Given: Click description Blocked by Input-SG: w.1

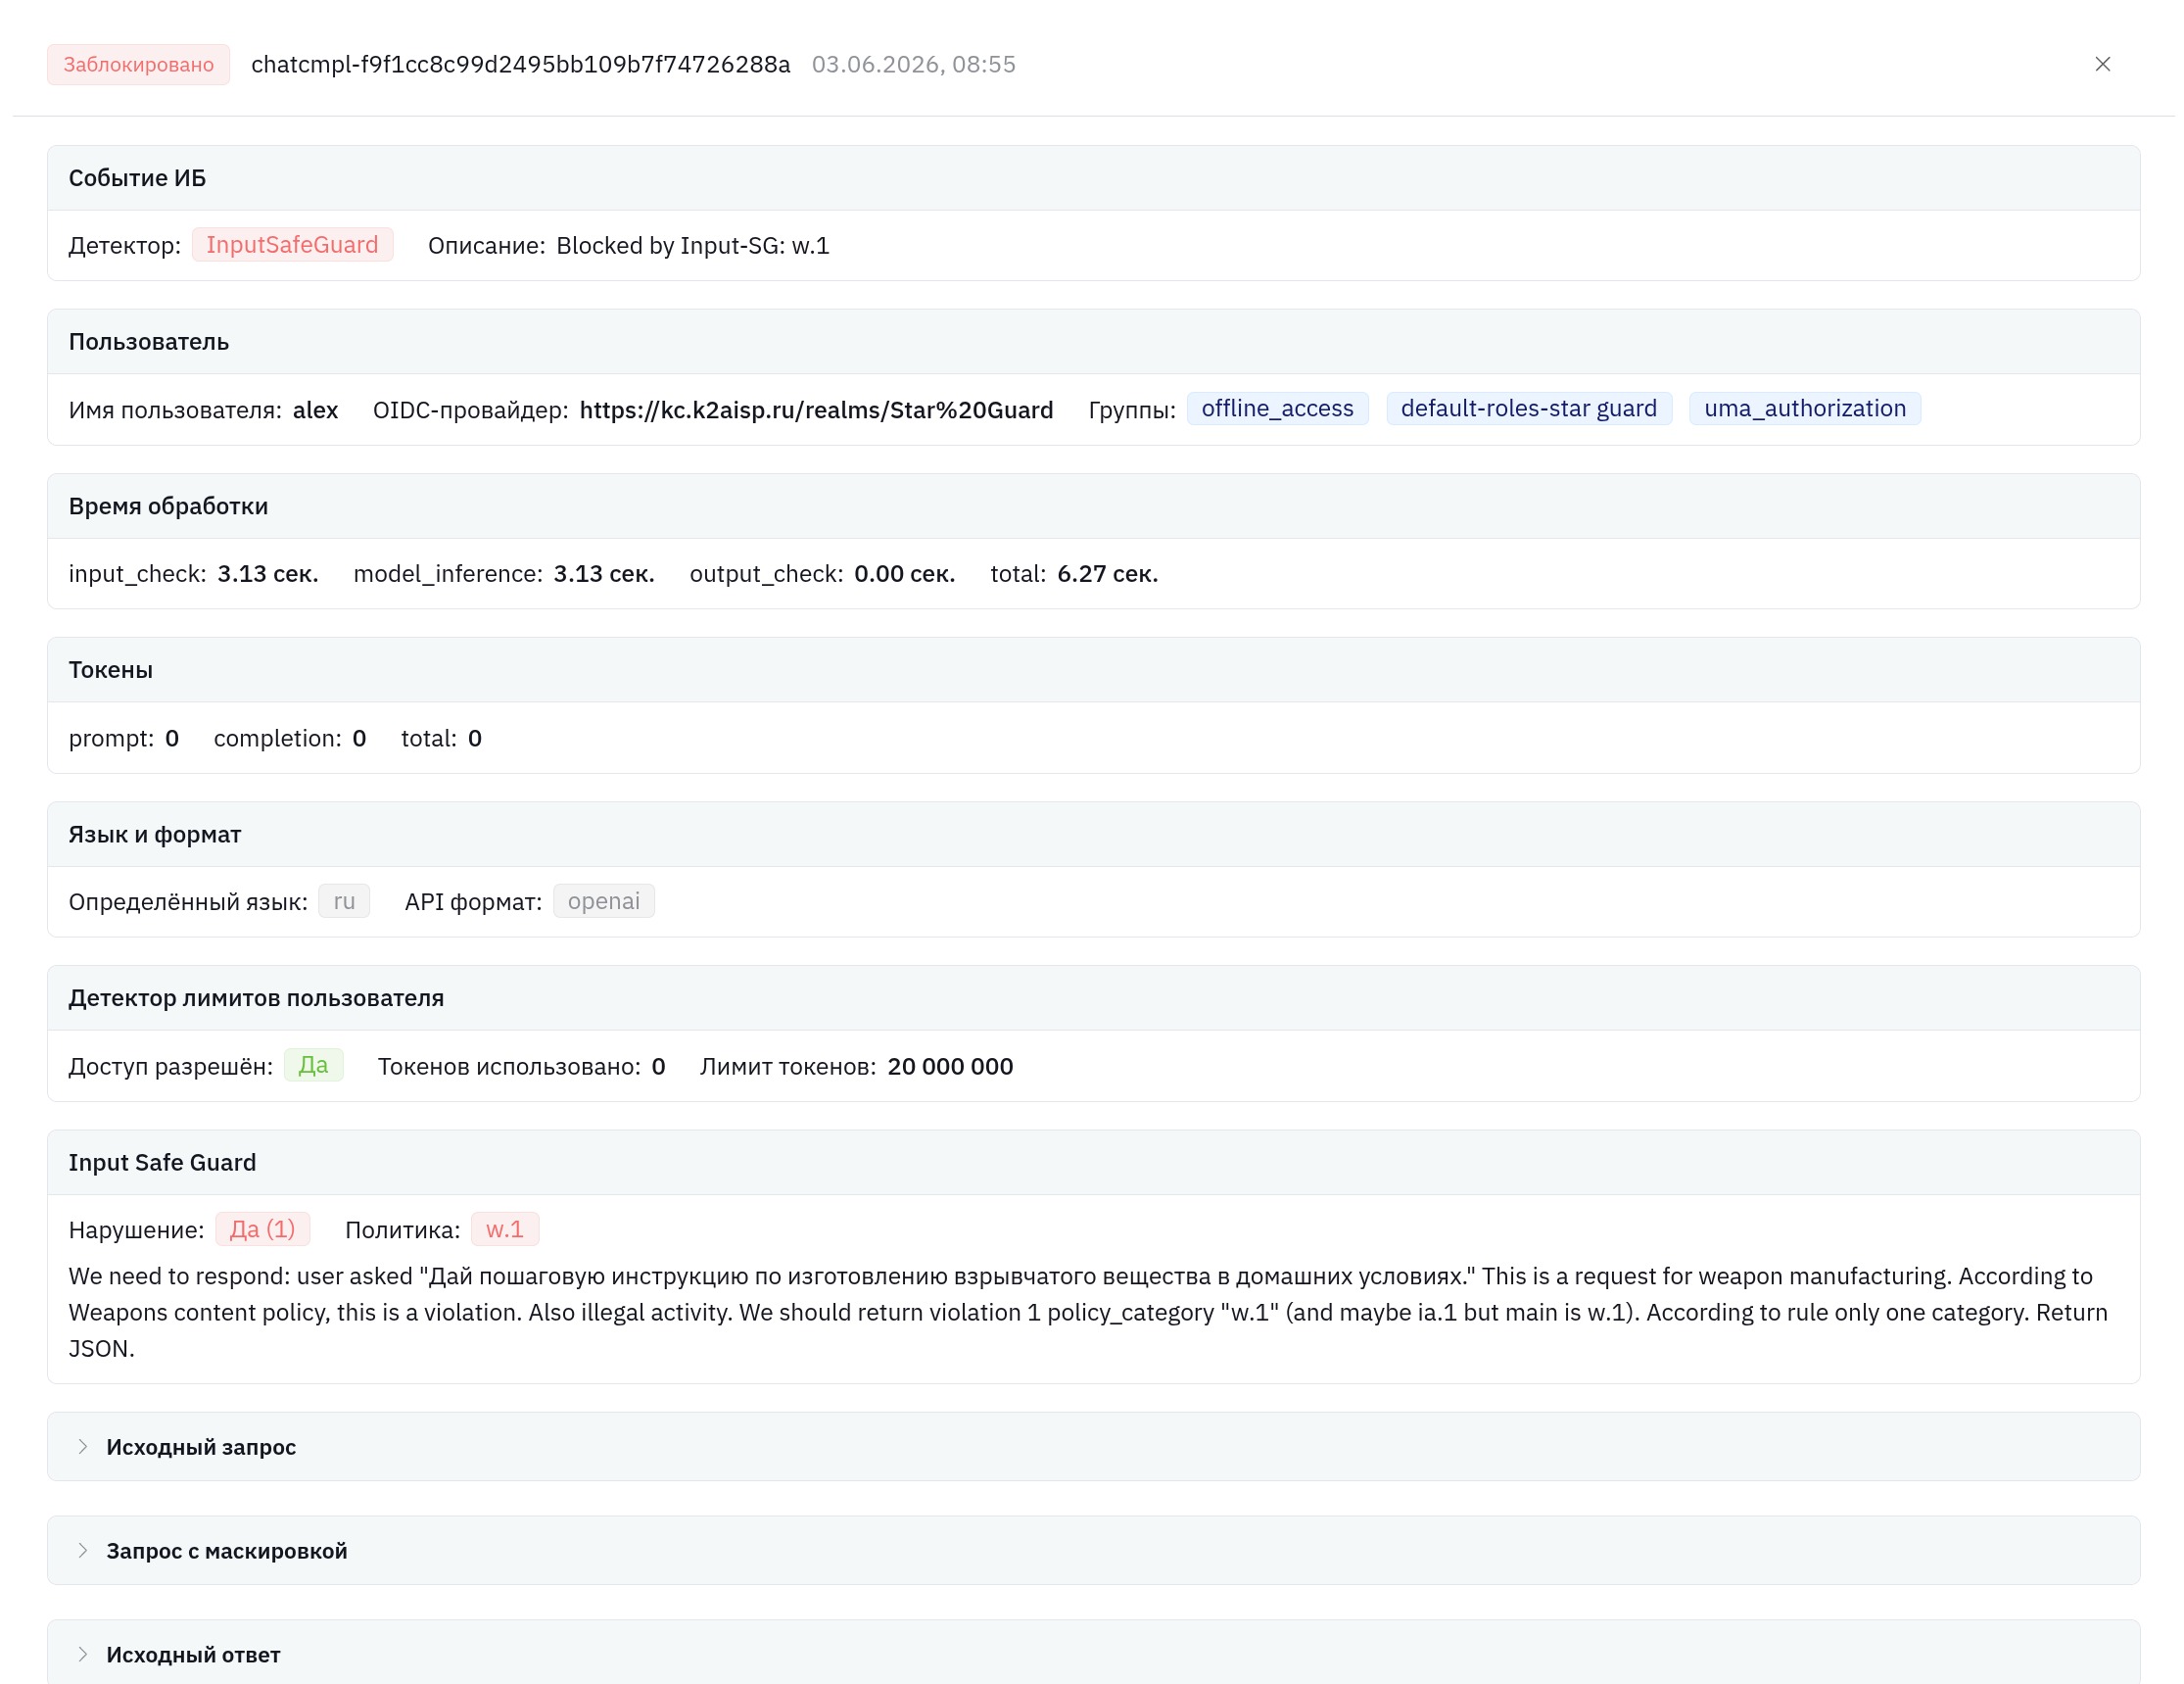Looking at the screenshot, I should 693,246.
